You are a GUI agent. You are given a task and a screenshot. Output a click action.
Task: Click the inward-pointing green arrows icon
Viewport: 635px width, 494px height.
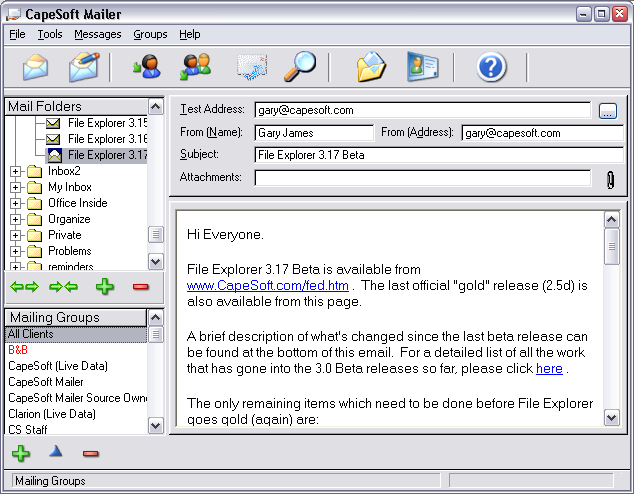pos(63,287)
